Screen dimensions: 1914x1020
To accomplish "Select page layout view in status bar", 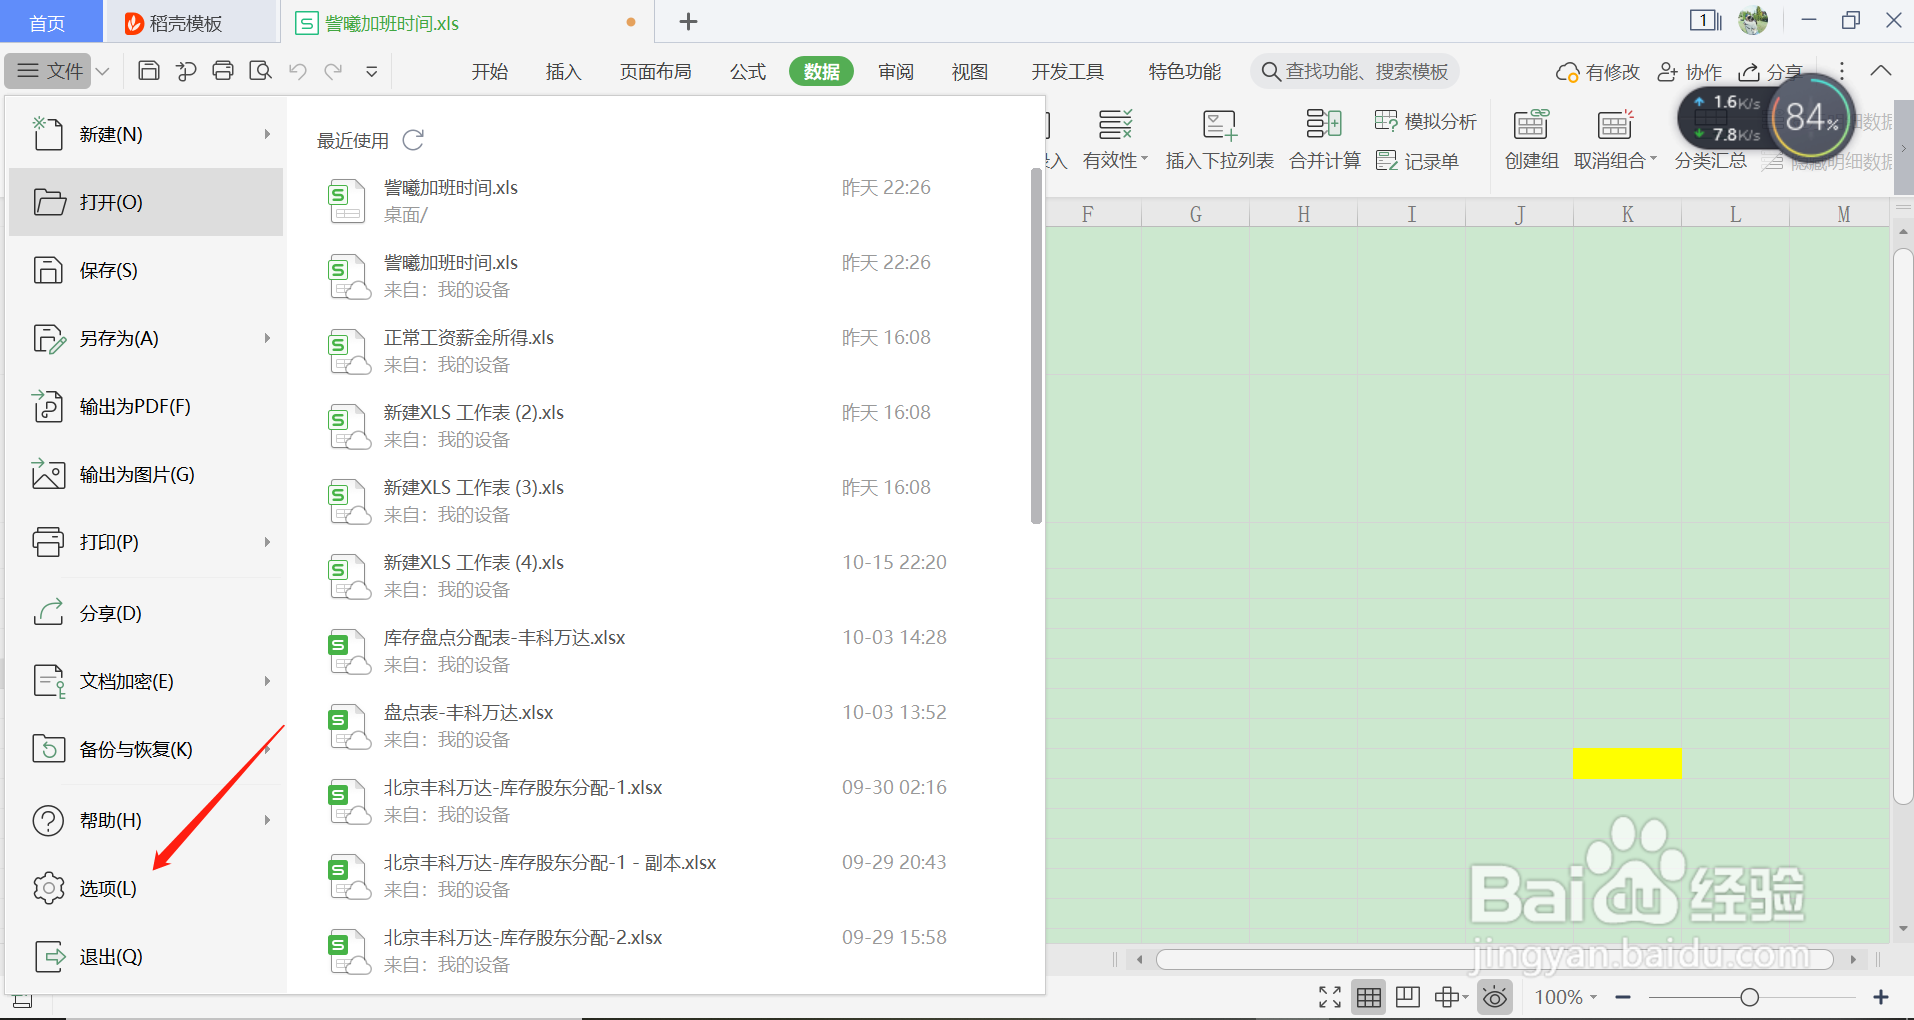I will (1408, 997).
